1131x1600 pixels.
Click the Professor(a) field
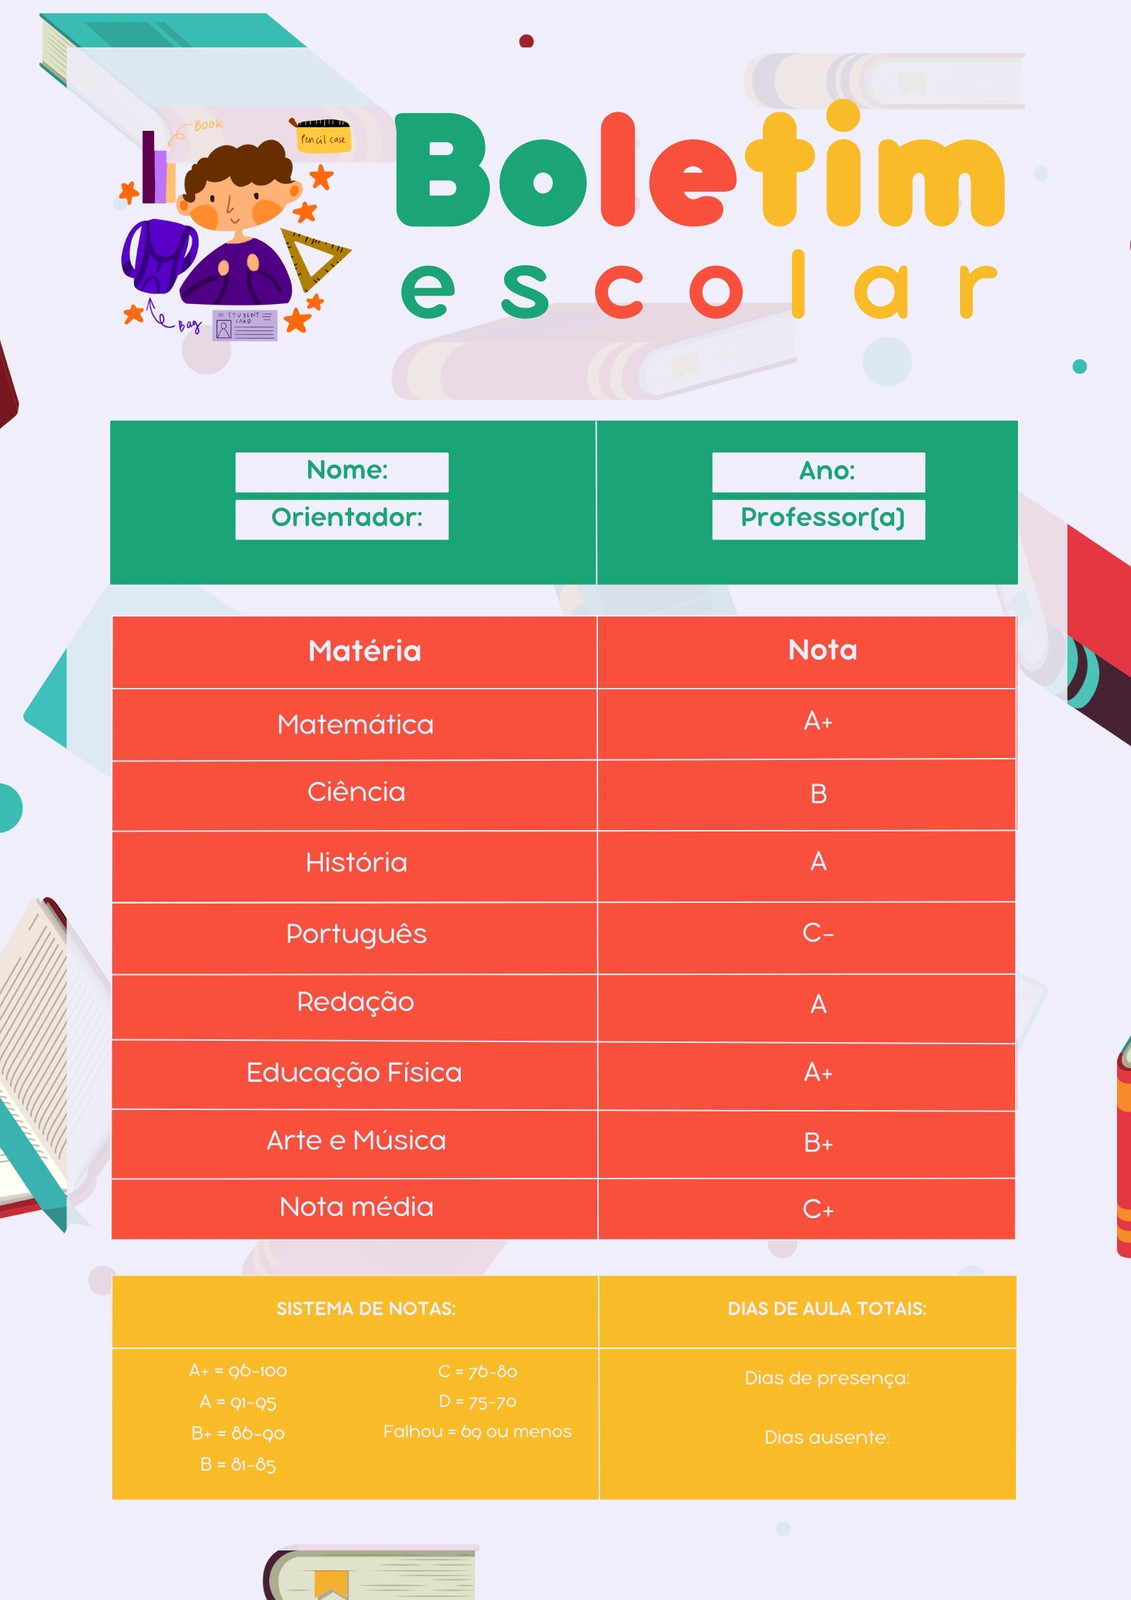click(819, 519)
